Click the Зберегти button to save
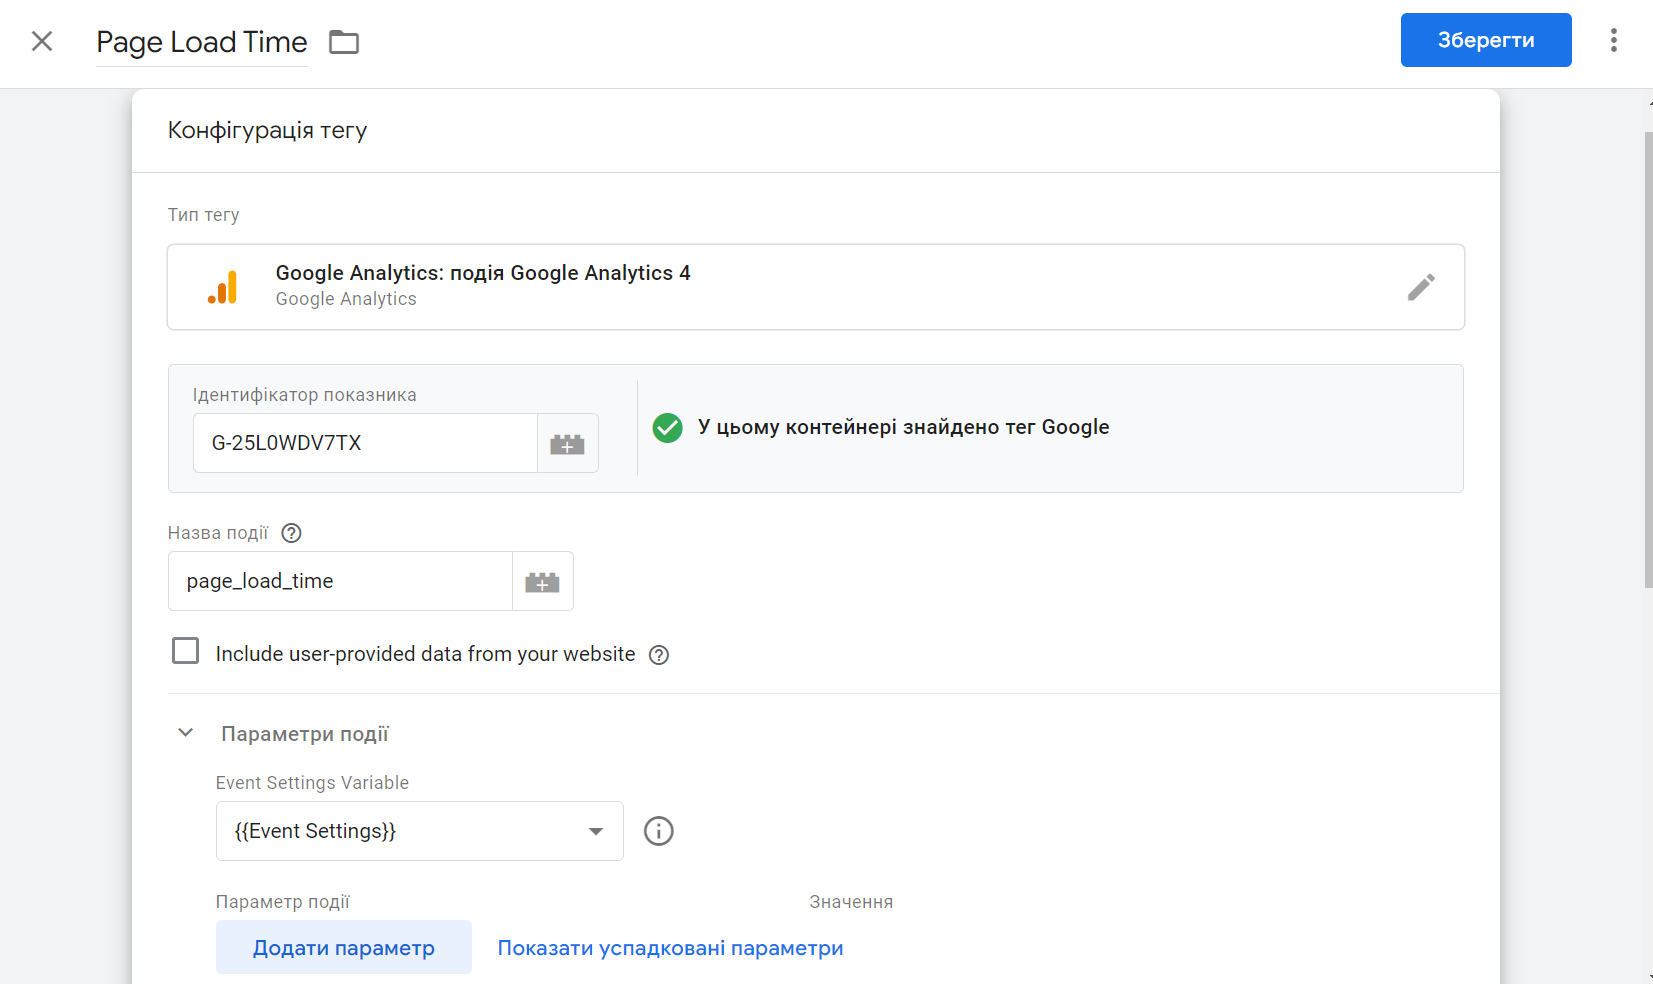The height and width of the screenshot is (984, 1653). pos(1486,40)
